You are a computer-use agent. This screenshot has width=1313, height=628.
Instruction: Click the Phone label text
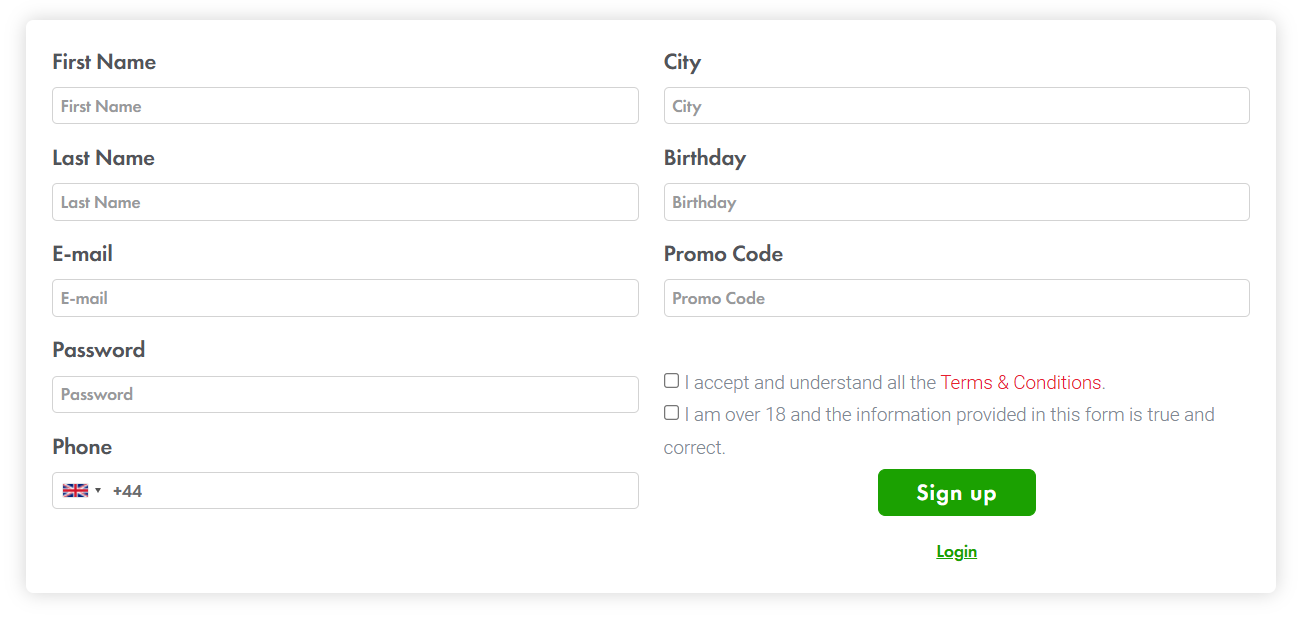point(82,447)
